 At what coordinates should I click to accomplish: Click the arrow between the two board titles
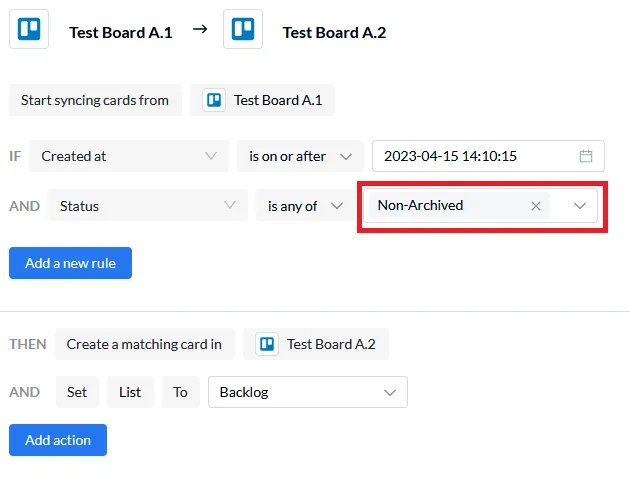(x=200, y=29)
